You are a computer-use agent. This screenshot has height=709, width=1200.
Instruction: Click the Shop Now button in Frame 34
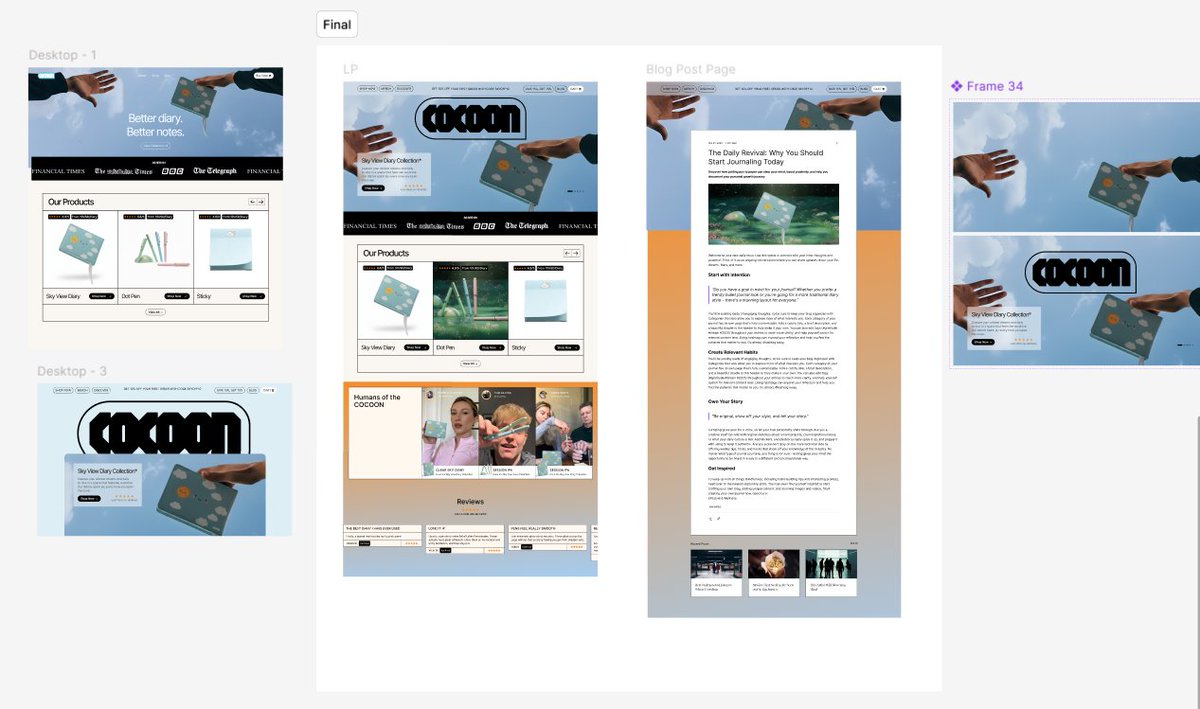[983, 342]
